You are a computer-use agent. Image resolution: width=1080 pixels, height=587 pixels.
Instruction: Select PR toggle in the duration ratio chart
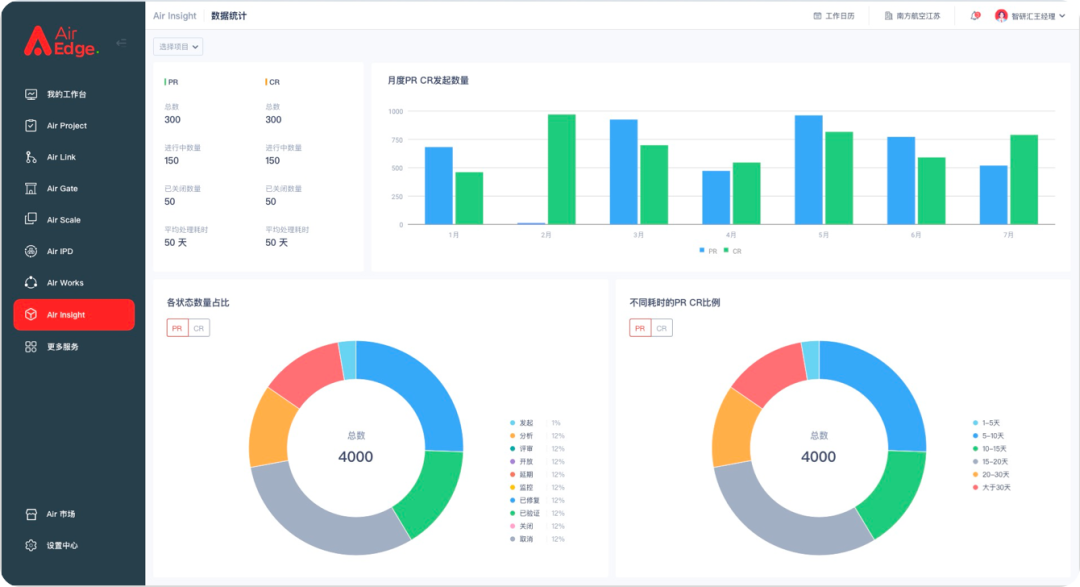[x=640, y=328]
